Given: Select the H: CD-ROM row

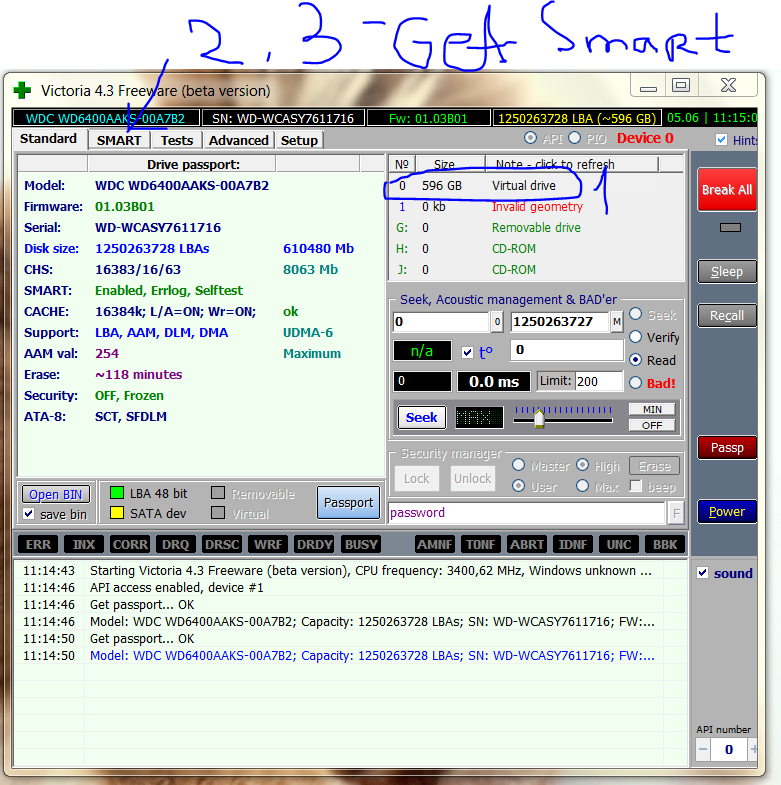Looking at the screenshot, I should (x=536, y=249).
